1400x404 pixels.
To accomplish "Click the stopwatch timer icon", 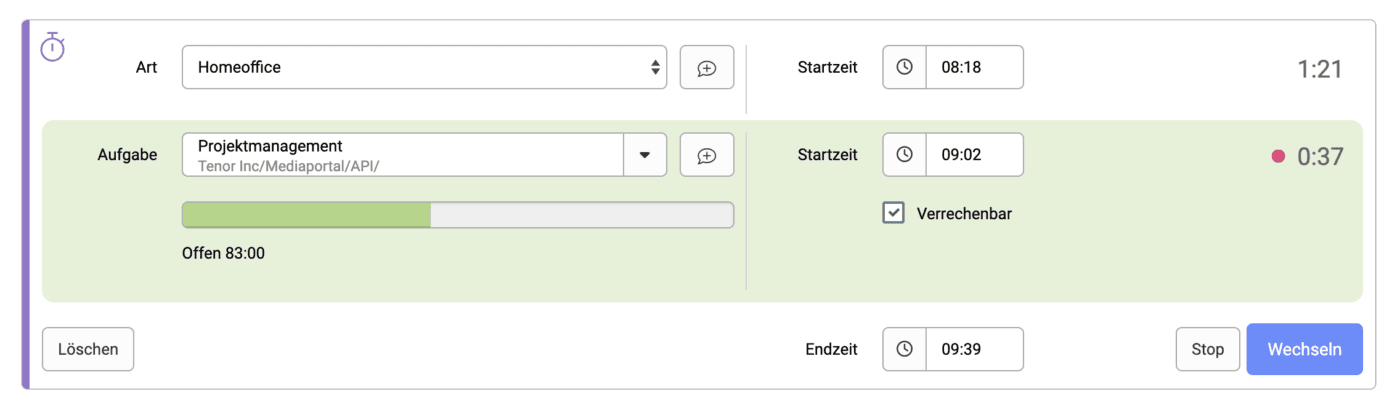I will coord(52,46).
